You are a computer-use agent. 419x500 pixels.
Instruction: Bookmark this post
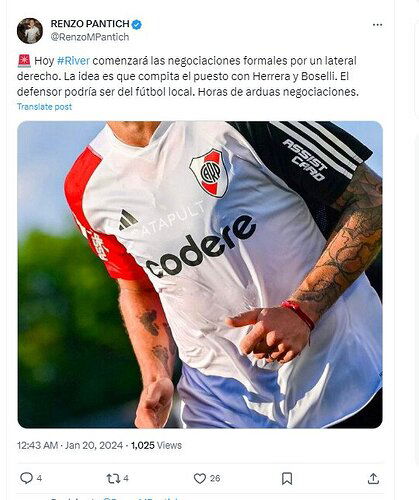click(287, 479)
